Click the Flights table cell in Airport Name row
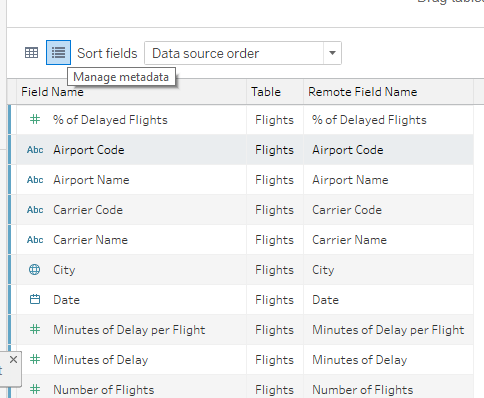The image size is (484, 398). coord(275,180)
